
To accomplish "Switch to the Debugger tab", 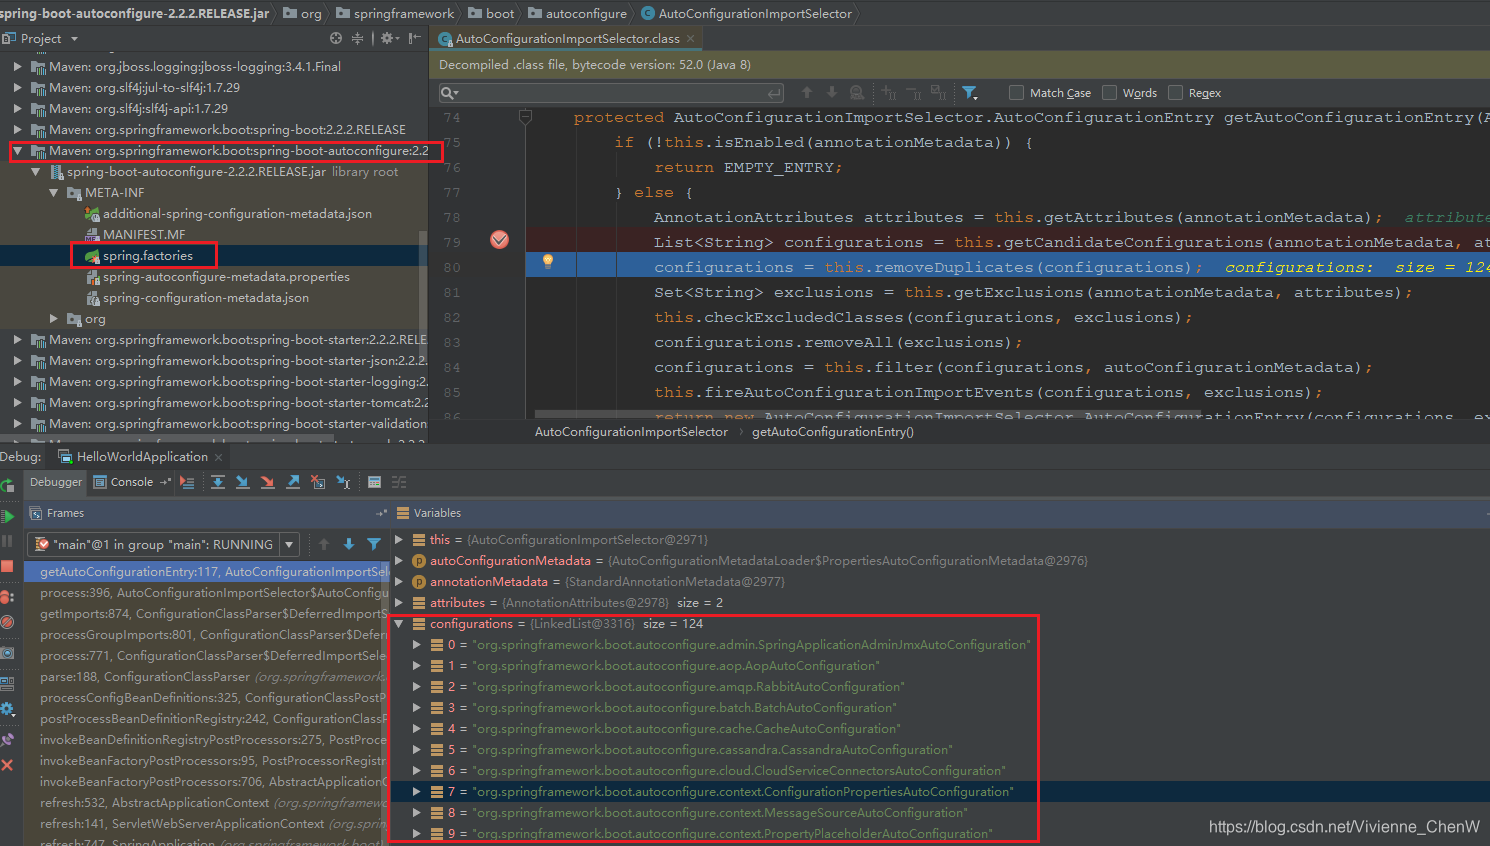I will (56, 482).
